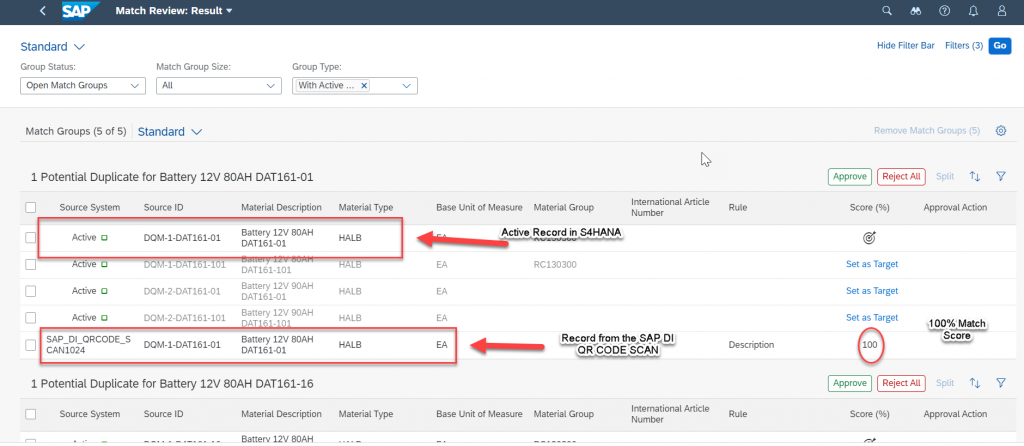Image resolution: width=1024 pixels, height=446 pixels.
Task: Approve the DAT161-16 duplicate group
Action: click(850, 383)
